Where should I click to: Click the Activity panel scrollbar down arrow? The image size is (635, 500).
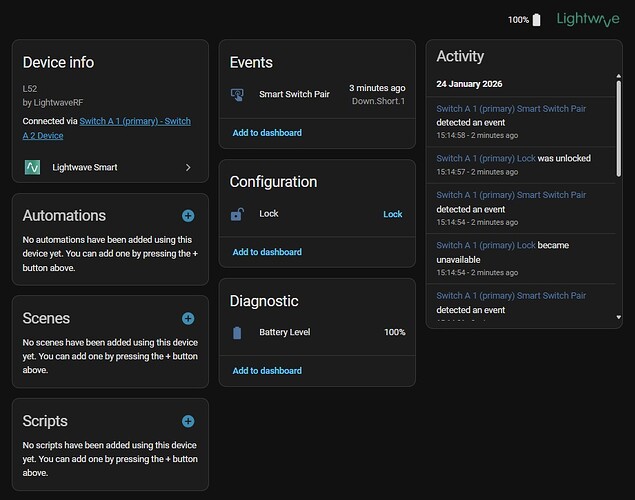pos(619,317)
